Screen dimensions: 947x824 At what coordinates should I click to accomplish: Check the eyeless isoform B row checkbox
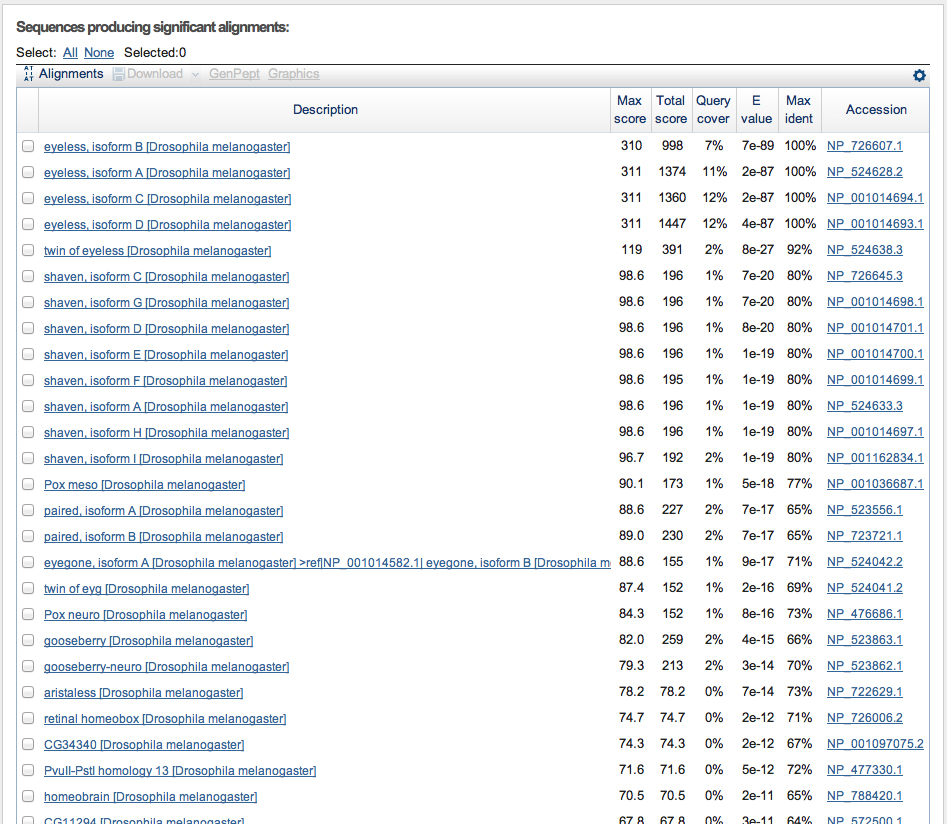[28, 146]
